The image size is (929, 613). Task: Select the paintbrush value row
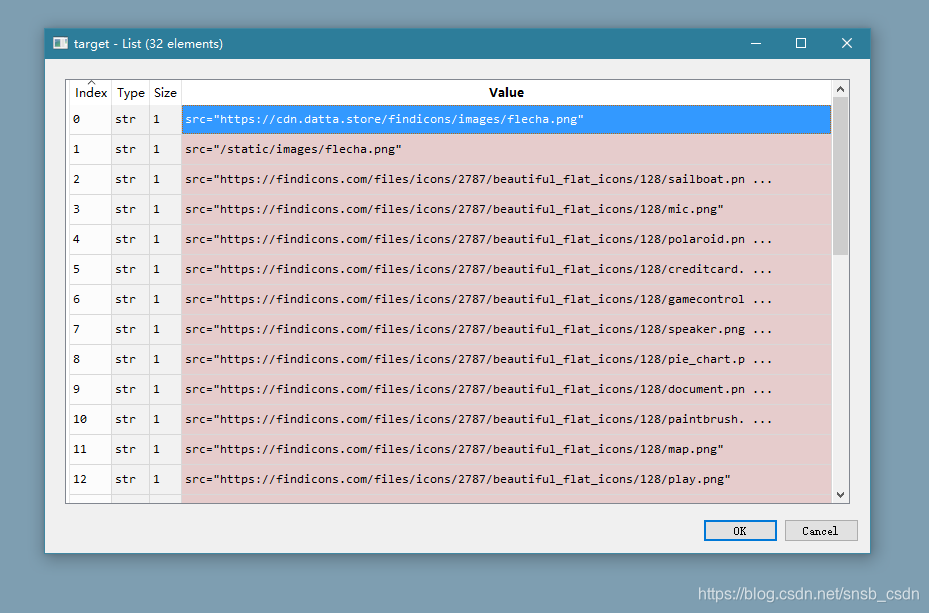point(506,419)
